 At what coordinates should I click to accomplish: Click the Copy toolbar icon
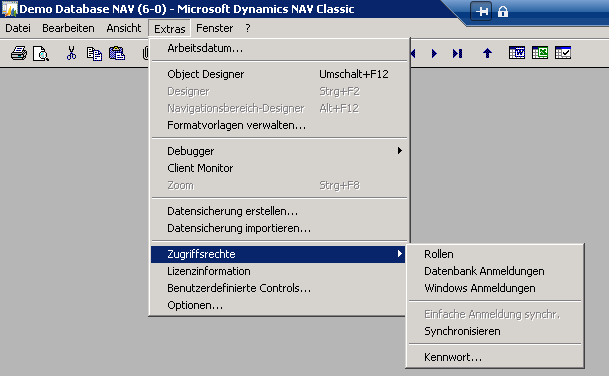click(94, 54)
